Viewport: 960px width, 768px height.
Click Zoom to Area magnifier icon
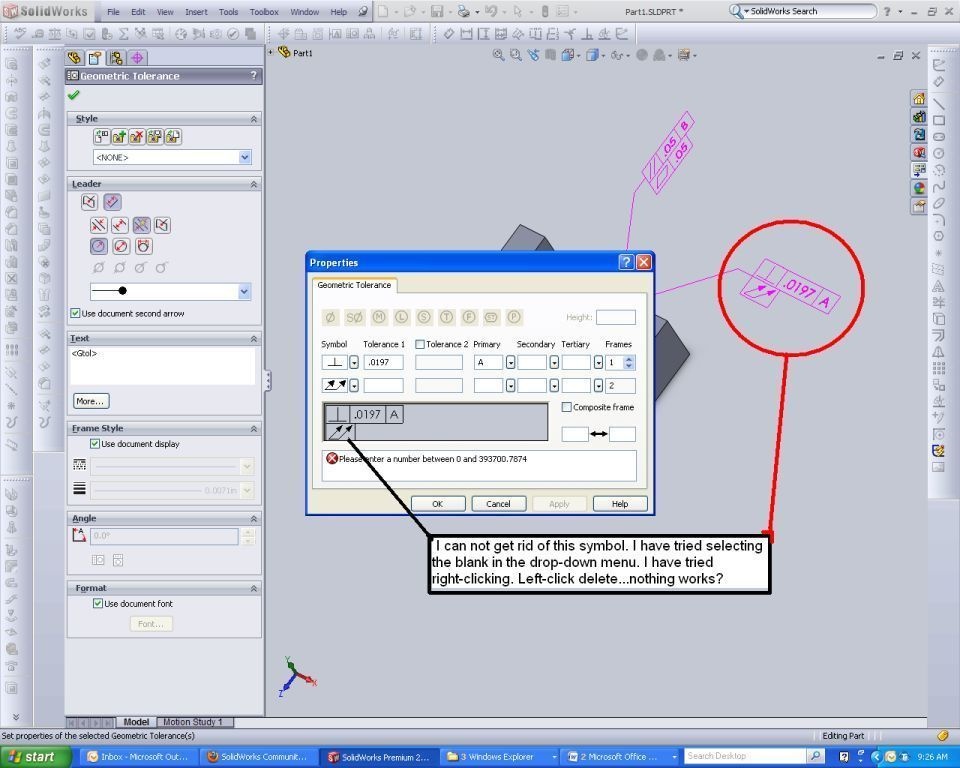click(x=516, y=55)
